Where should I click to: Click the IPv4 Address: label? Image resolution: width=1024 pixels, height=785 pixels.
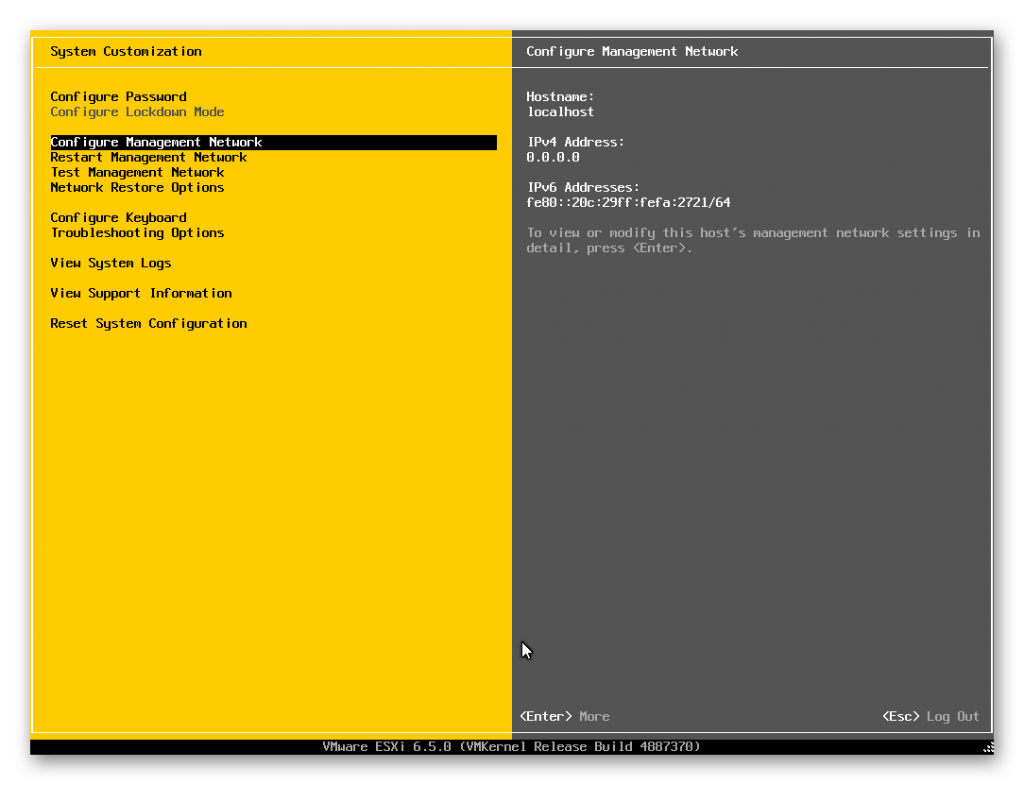click(x=575, y=142)
